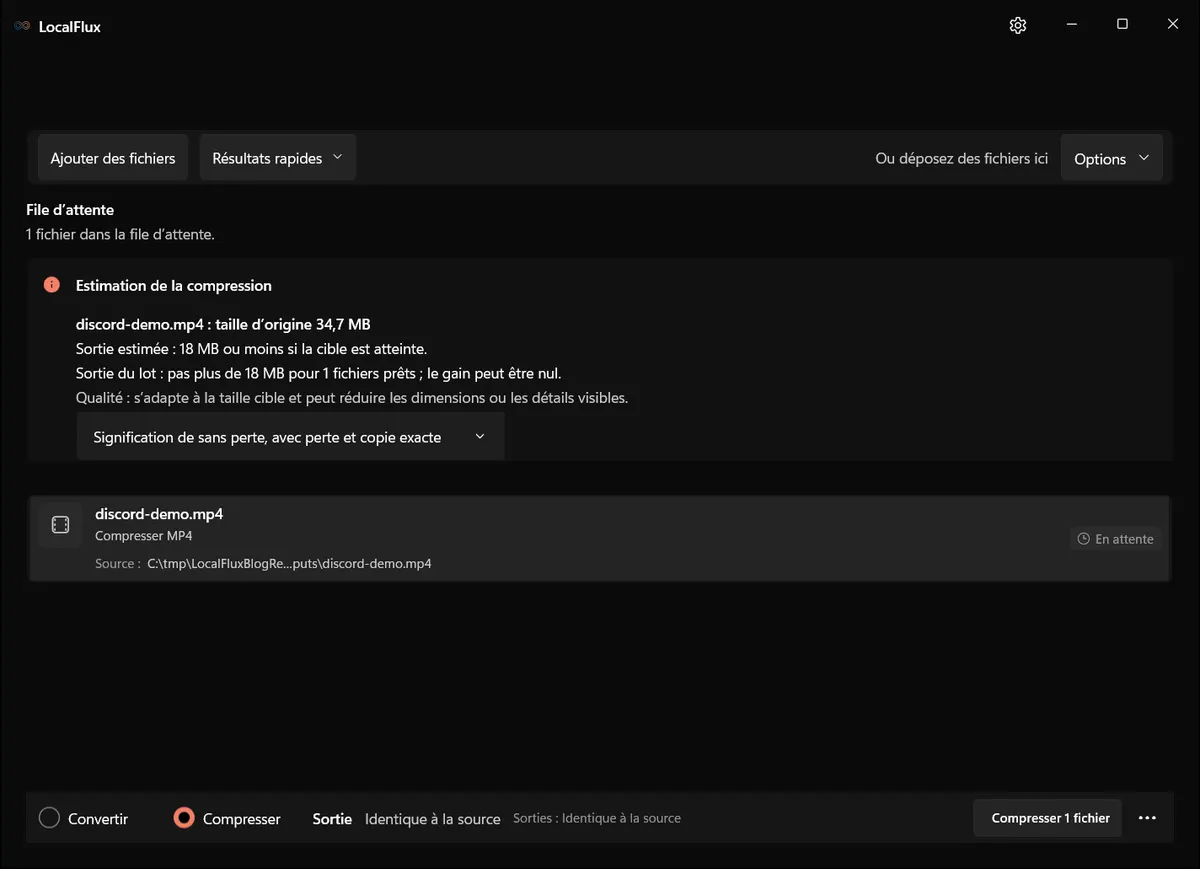Click the LocalFlux infinity logo icon

pos(22,27)
